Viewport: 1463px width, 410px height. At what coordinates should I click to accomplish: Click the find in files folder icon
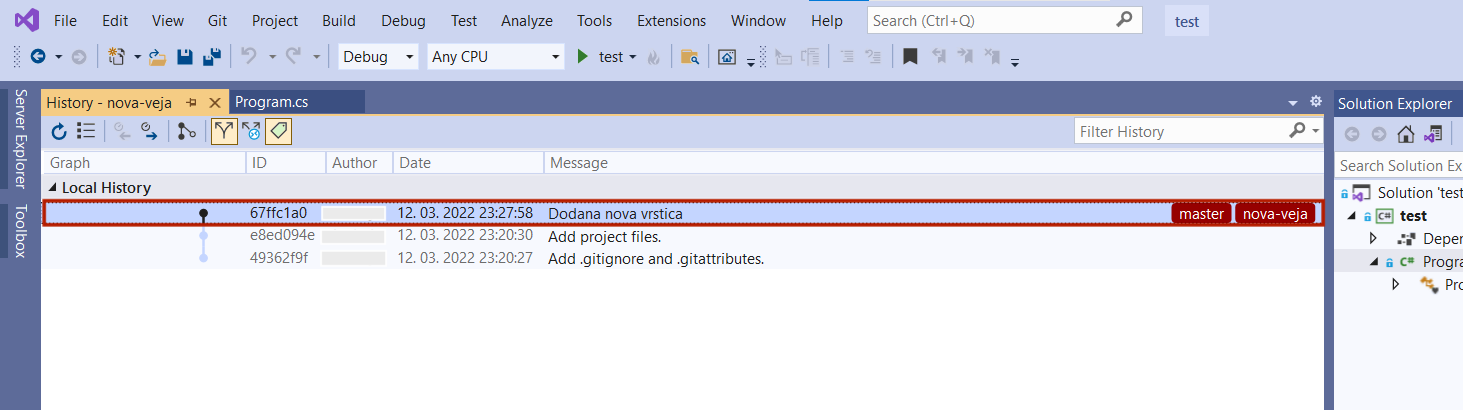pyautogui.click(x=689, y=57)
